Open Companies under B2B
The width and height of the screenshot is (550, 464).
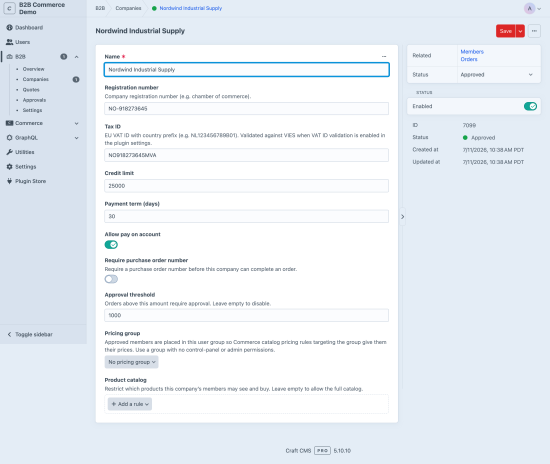point(35,79)
